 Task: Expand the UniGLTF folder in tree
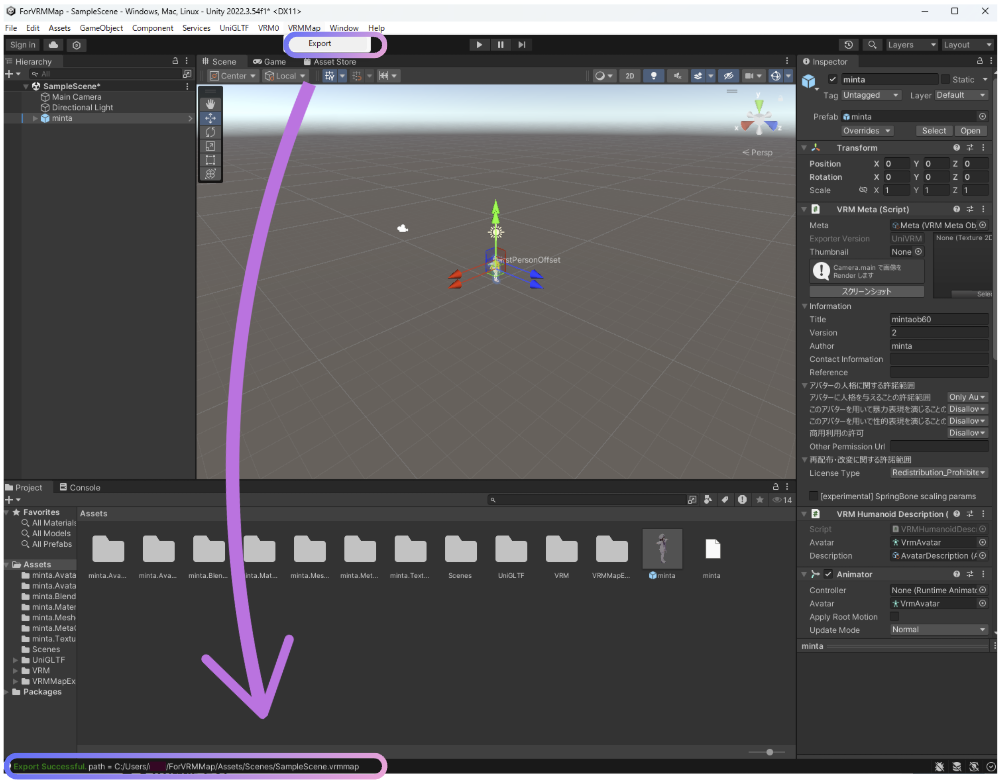pos(15,660)
